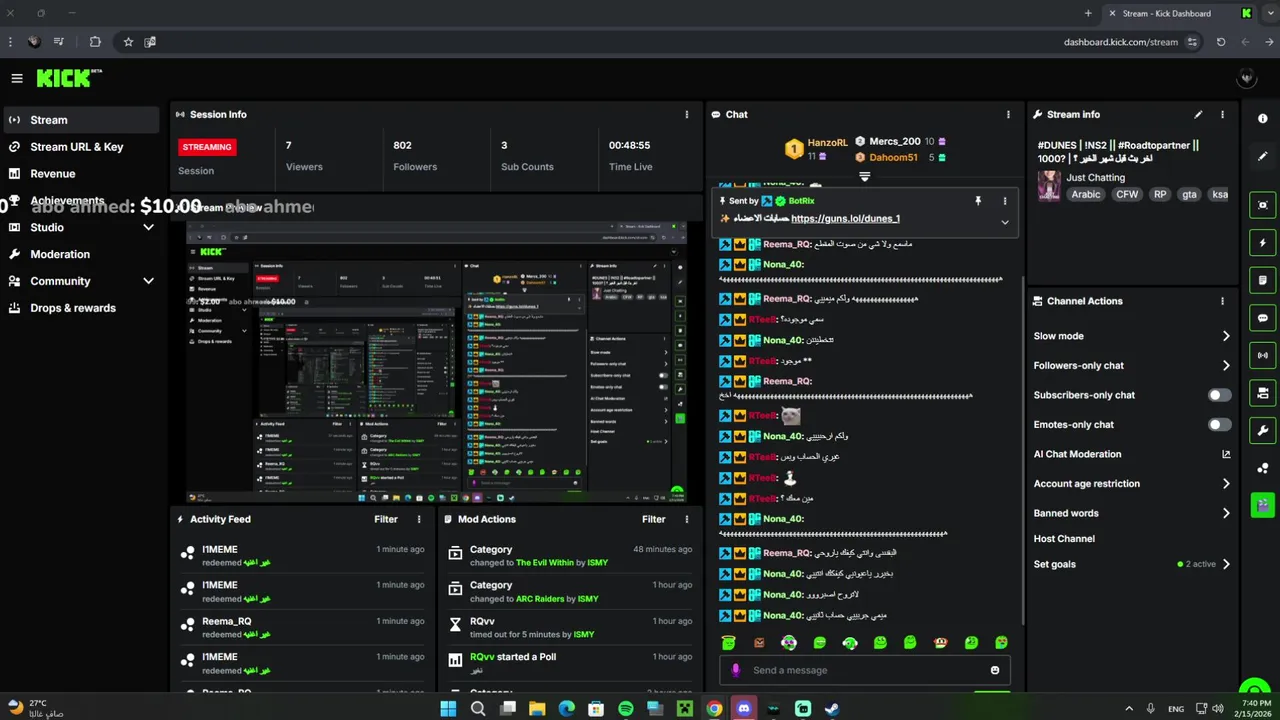
Task: Toggle the channel actions widget icon in right rail
Action: tap(1262, 393)
